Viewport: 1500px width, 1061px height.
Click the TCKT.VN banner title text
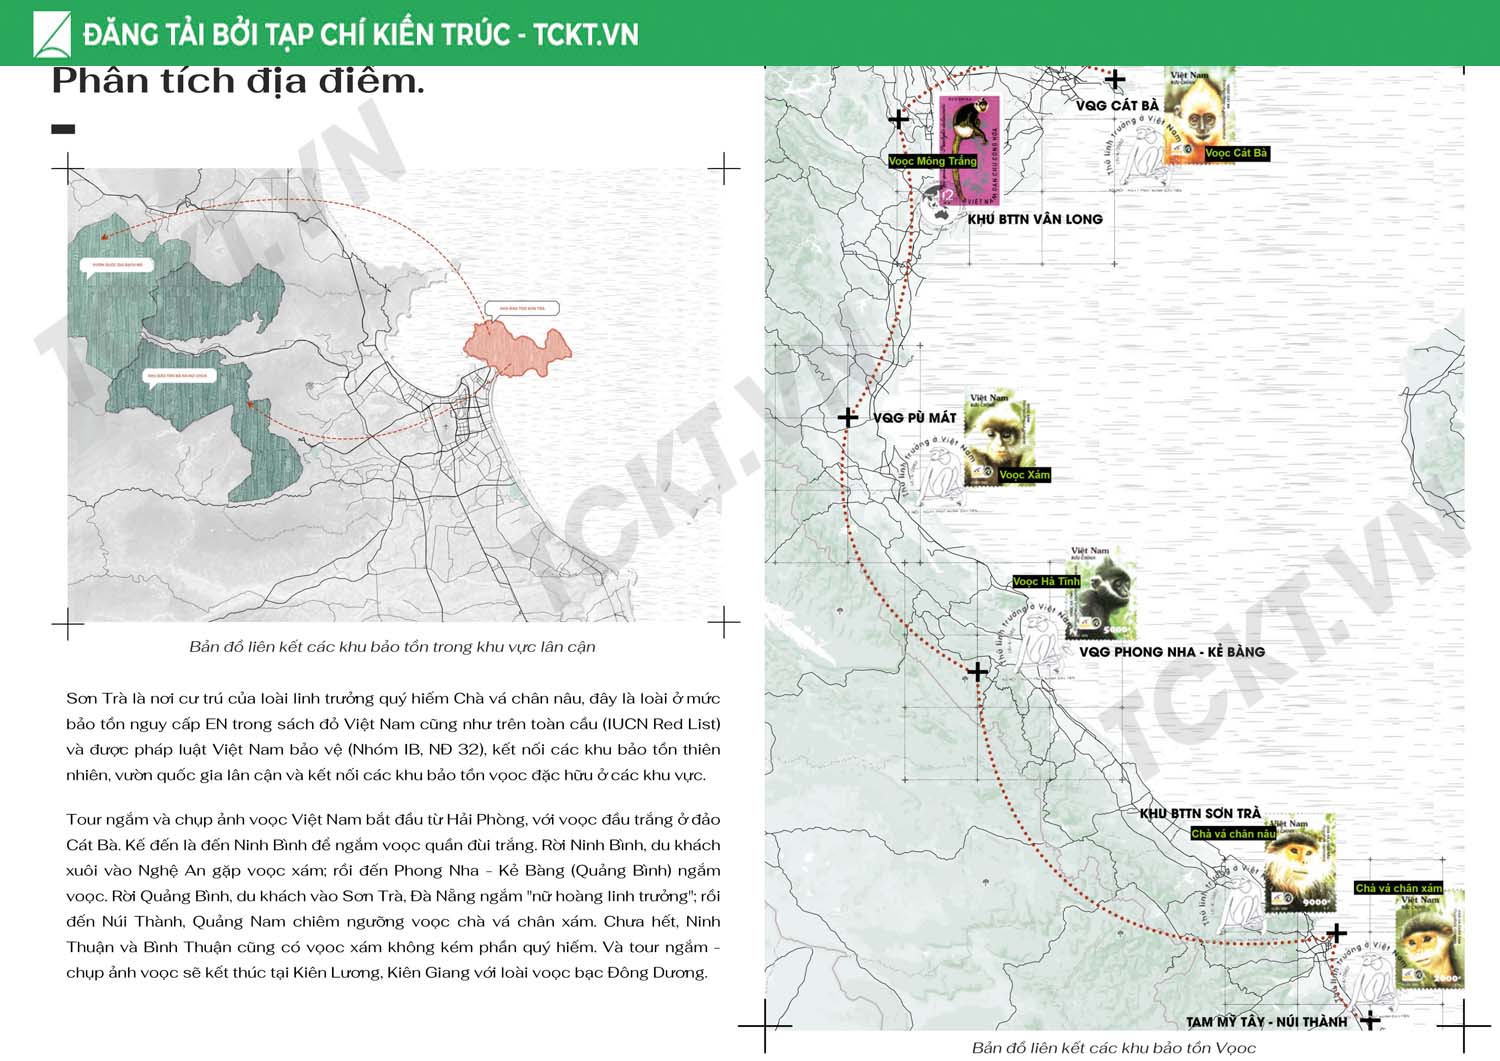point(361,35)
